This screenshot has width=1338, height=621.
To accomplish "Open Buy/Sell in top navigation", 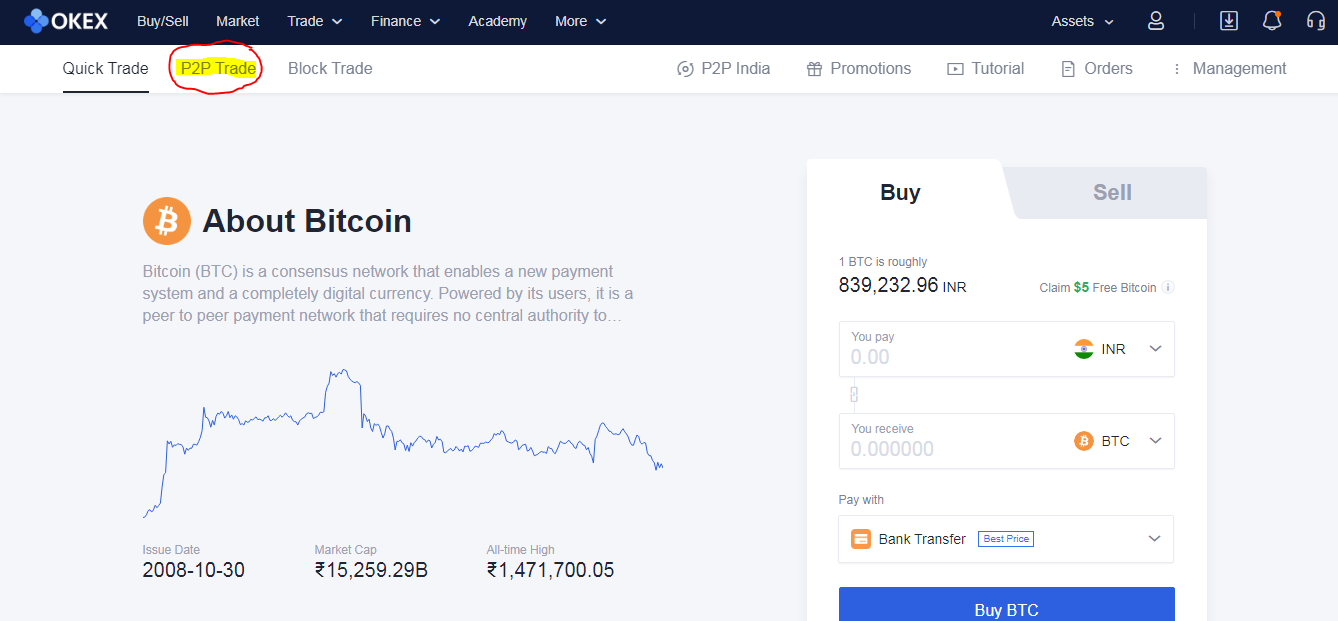I will click(162, 21).
